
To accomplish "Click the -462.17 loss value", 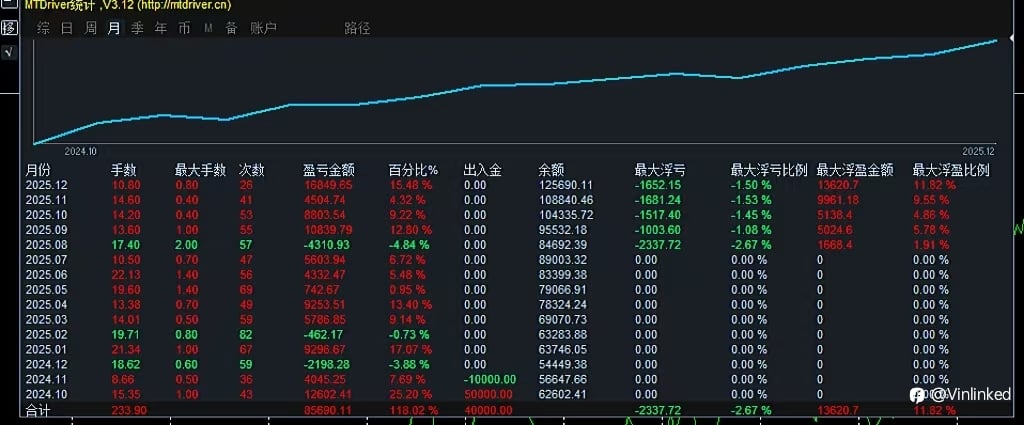I will [x=324, y=335].
